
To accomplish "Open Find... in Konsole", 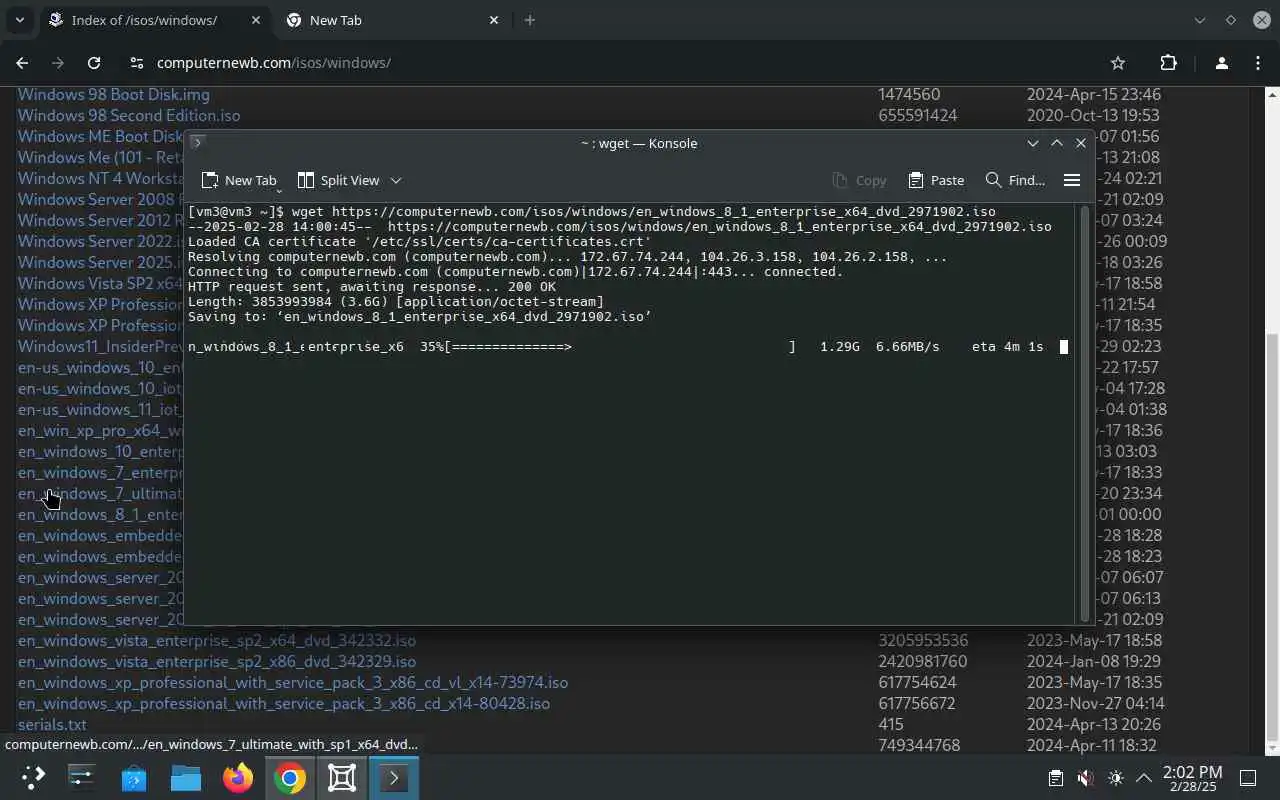I will (1015, 180).
